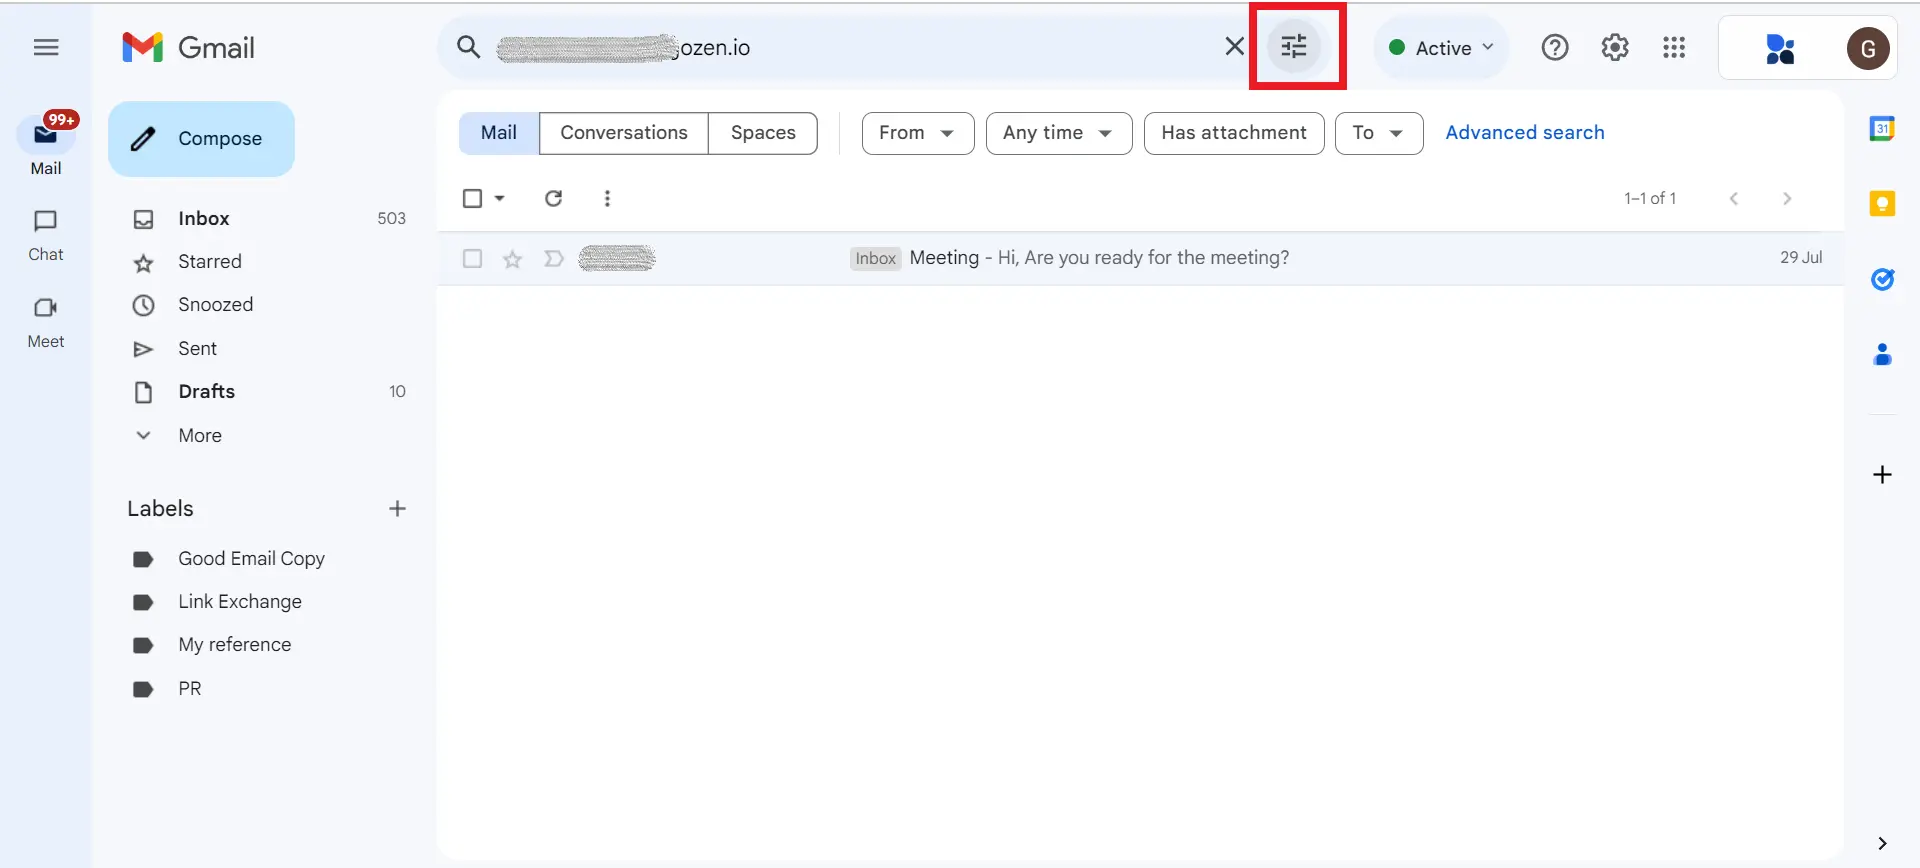Open the Any time filter dropdown
This screenshot has width=1920, height=868.
1059,133
